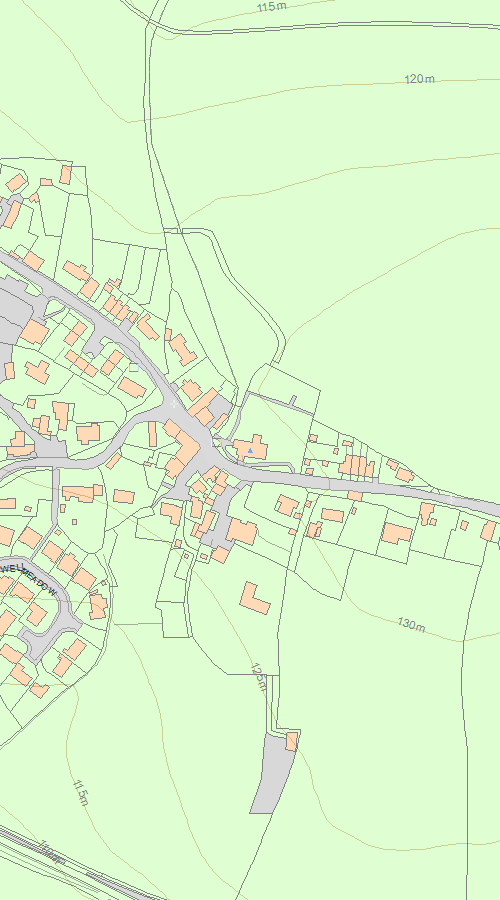Select the cross-shaped building with triangle symbol
Screen dimensions: 500x900
[250, 448]
